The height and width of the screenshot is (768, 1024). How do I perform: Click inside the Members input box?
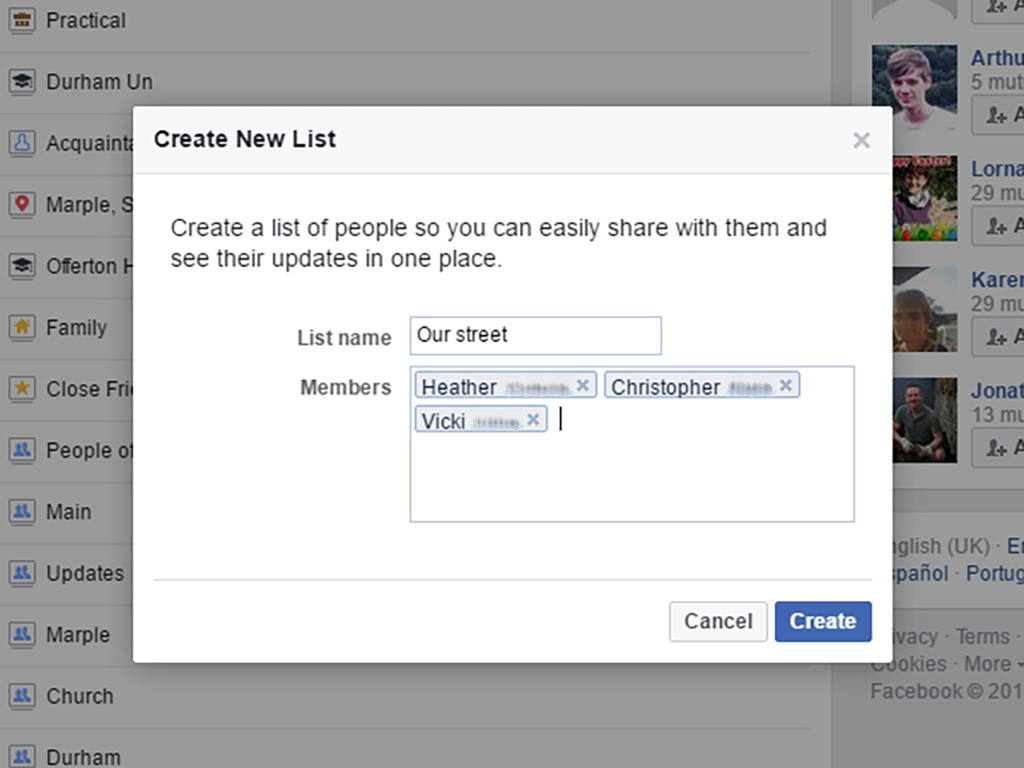coord(700,470)
